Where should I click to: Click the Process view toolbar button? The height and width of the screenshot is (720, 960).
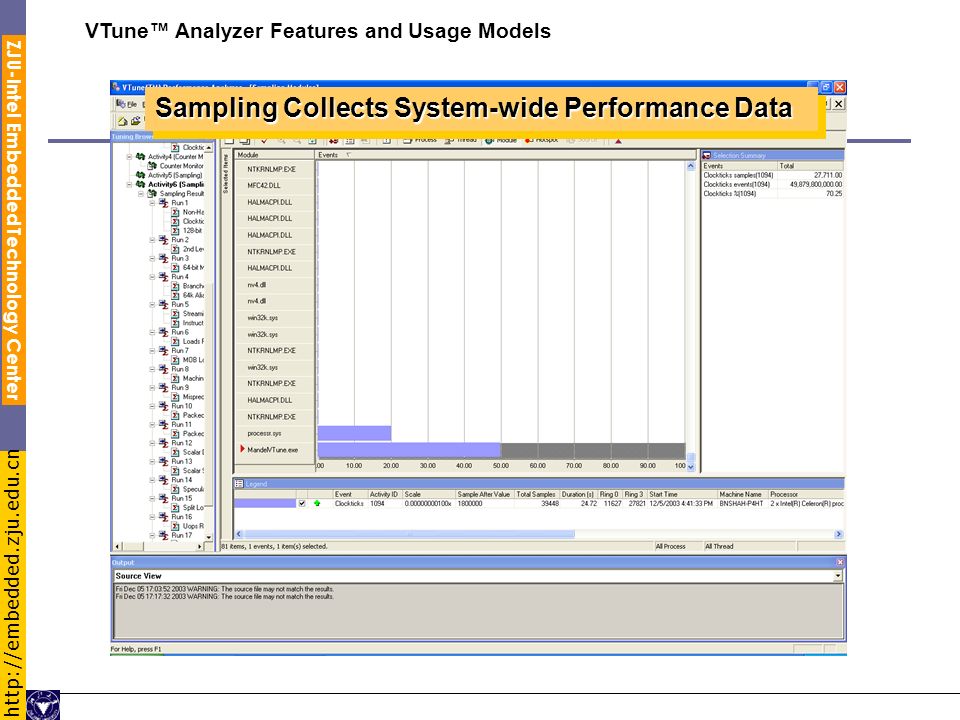point(420,141)
